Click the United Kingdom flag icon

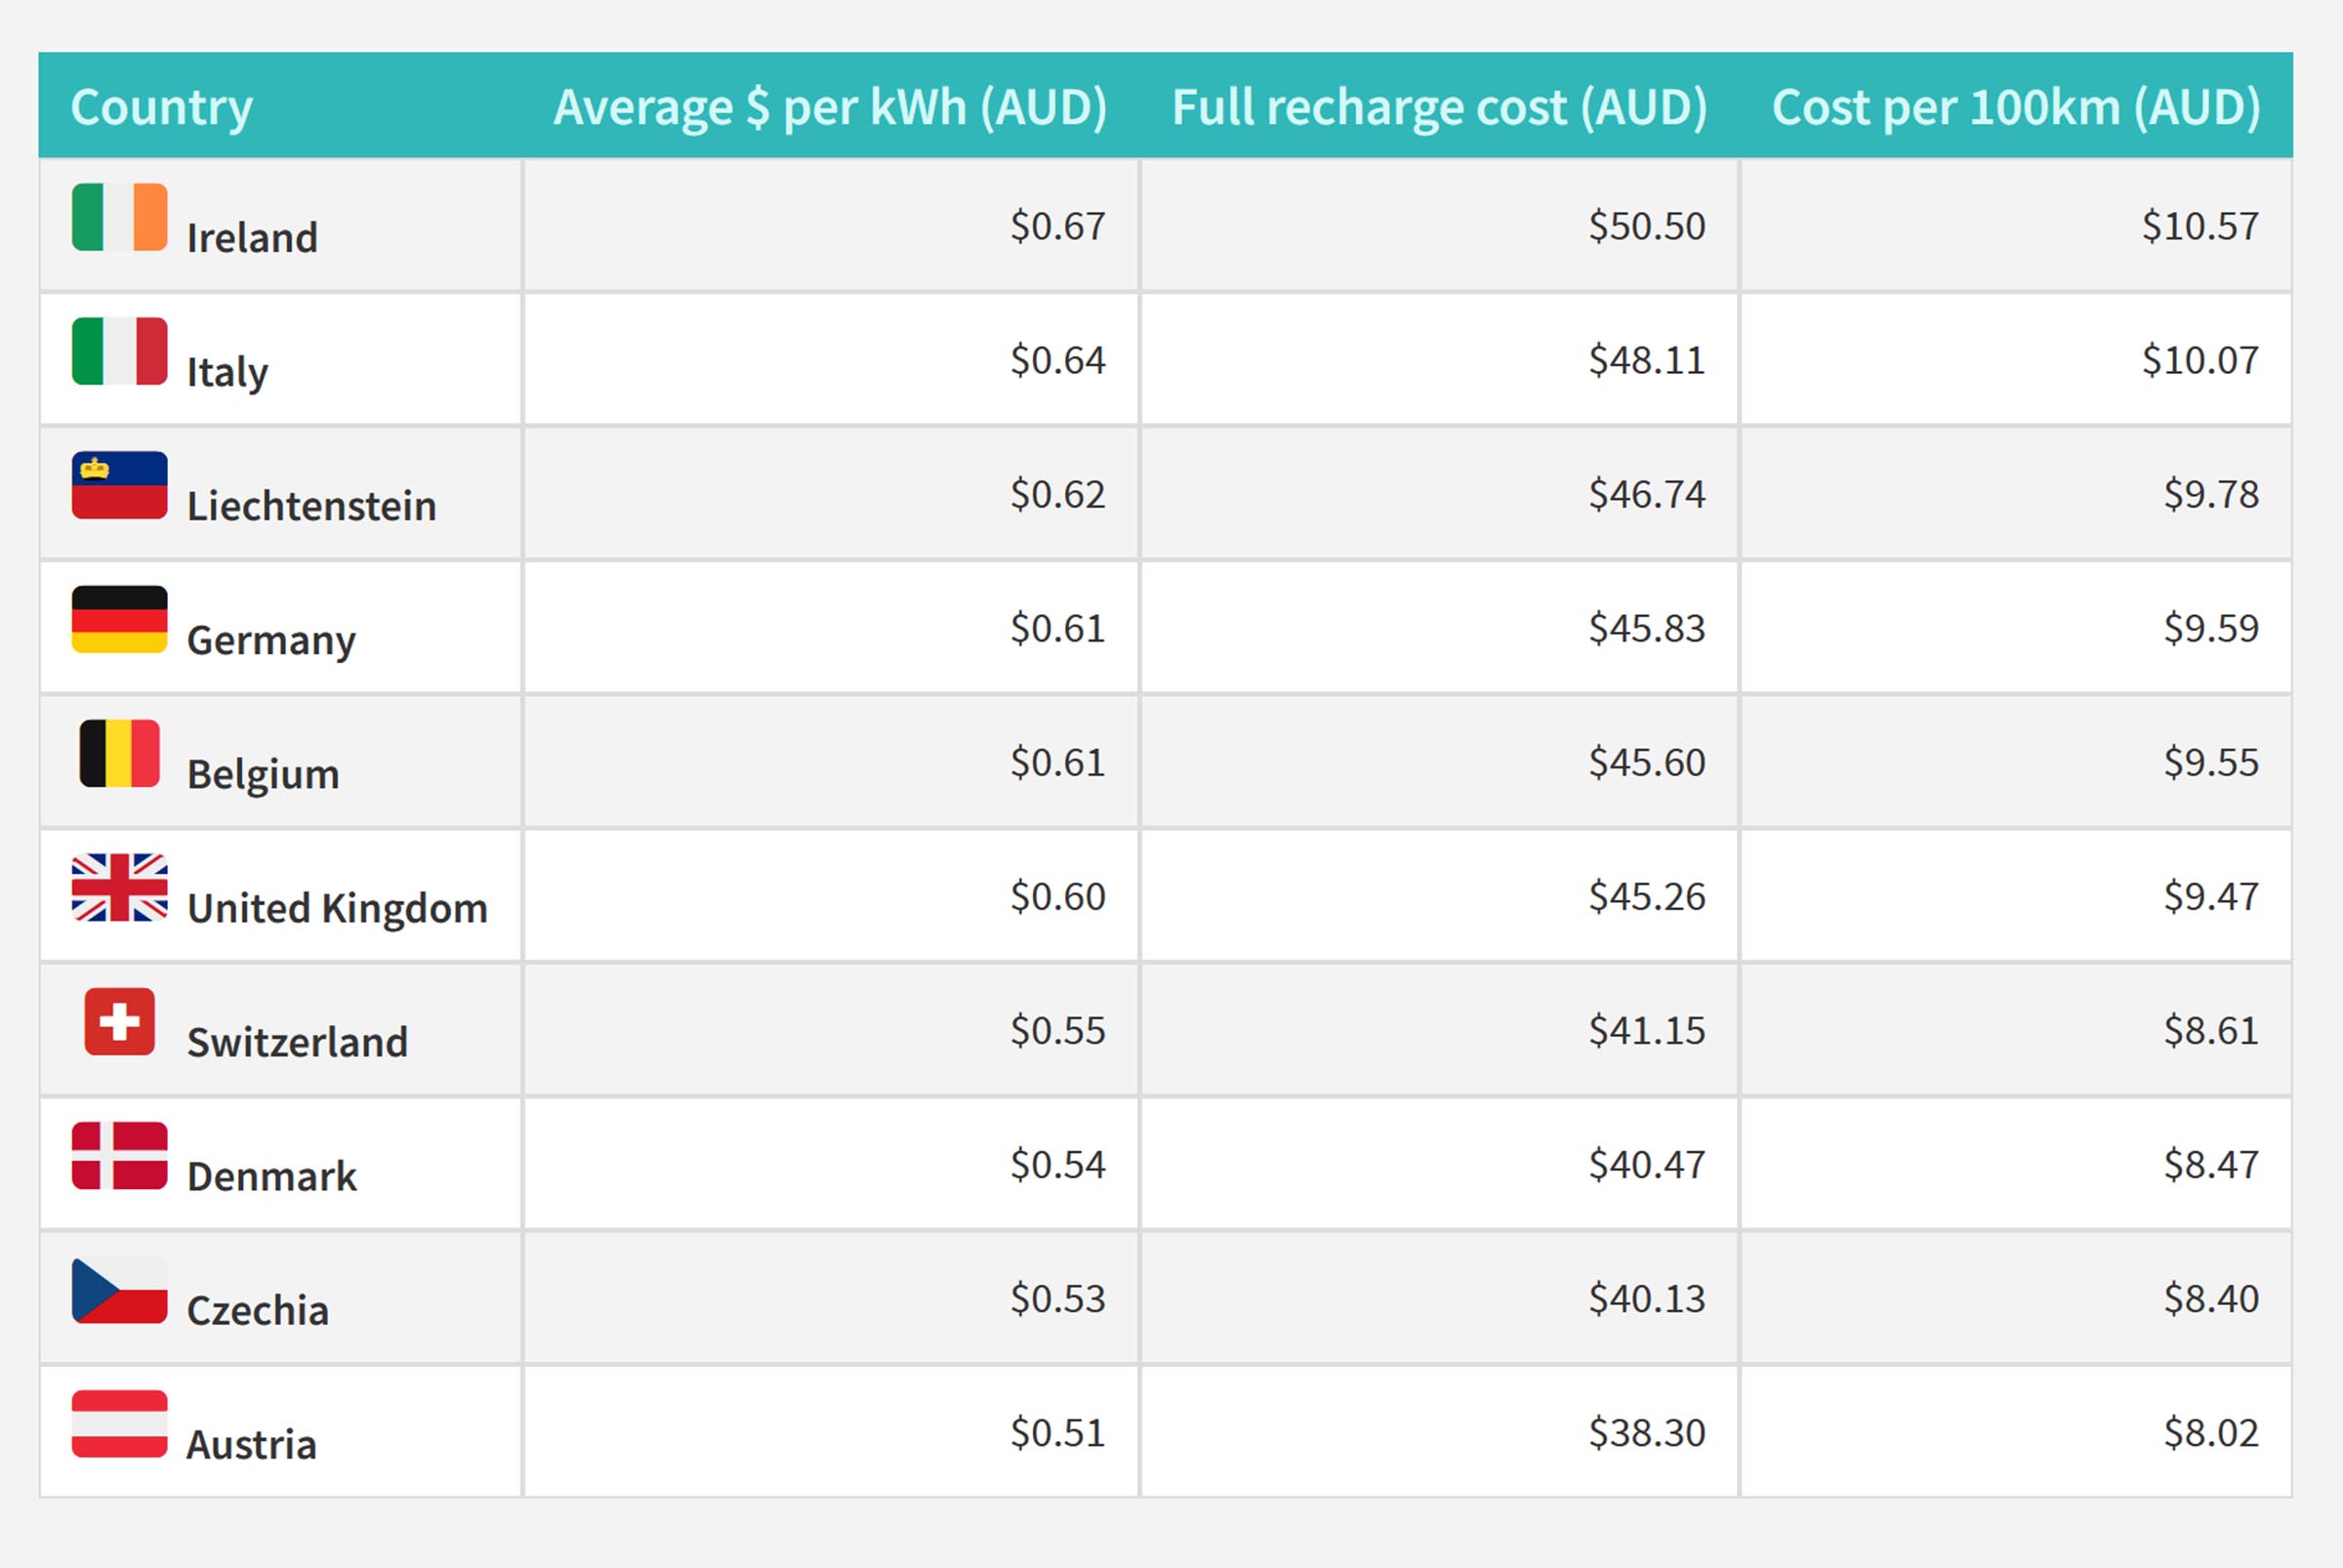pos(119,887)
